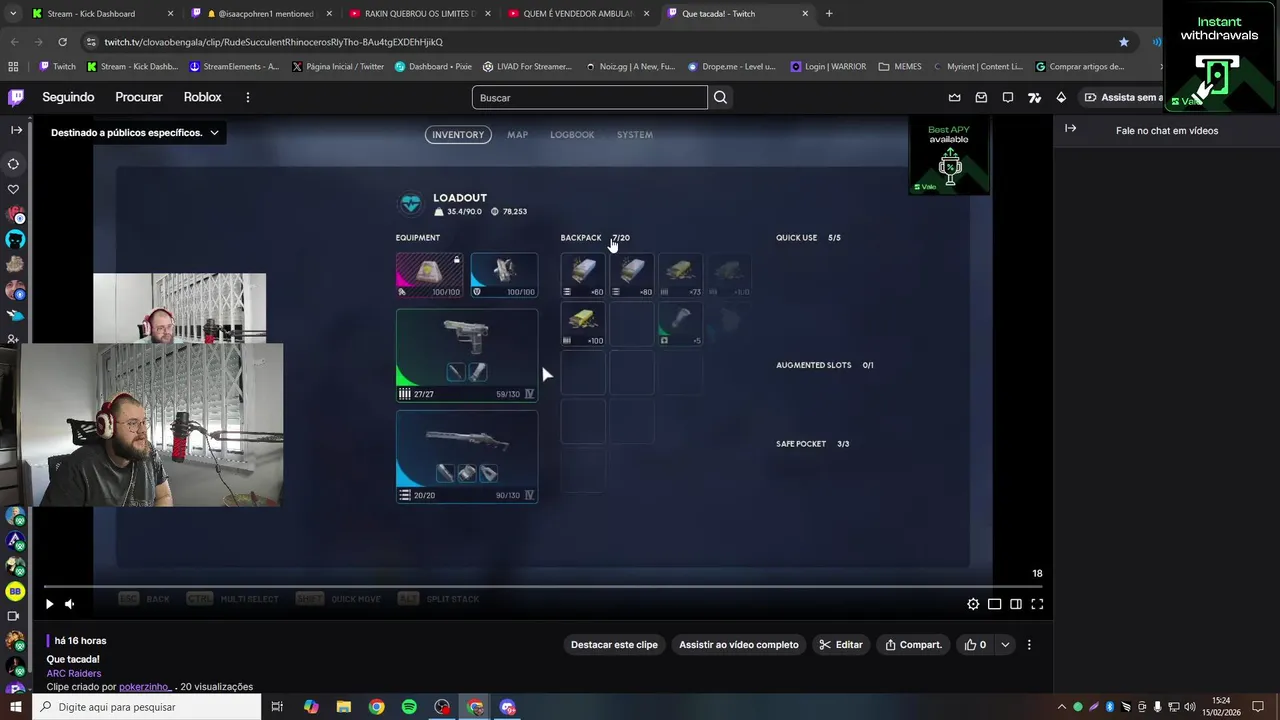Open 'Login | WARRIOR' bookmark

tap(829, 67)
